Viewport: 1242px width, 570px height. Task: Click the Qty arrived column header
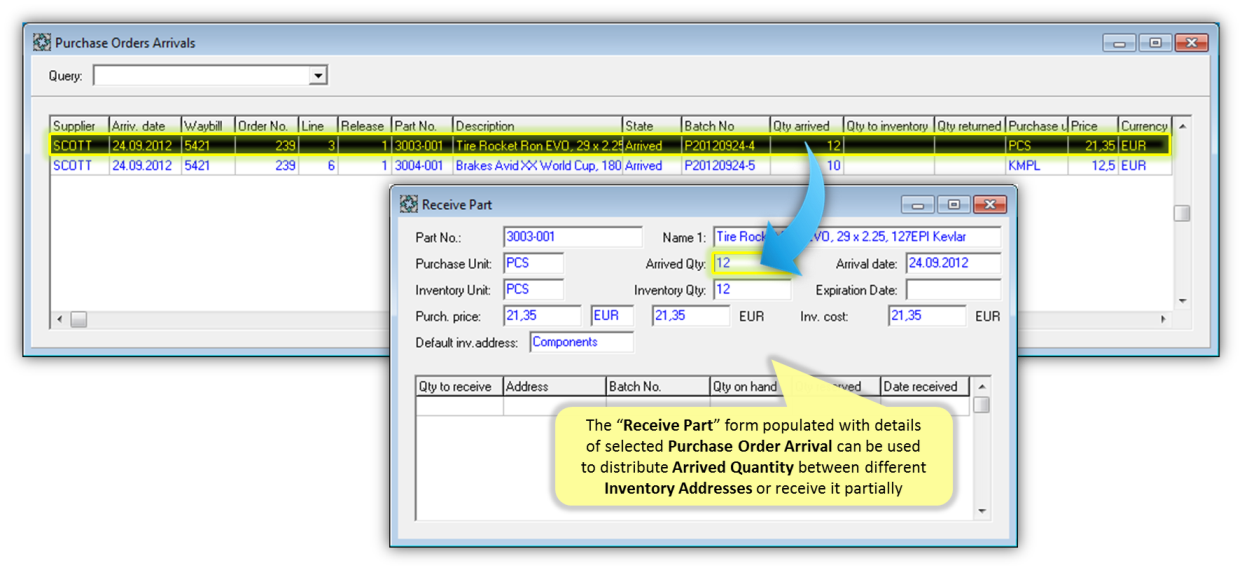806,126
